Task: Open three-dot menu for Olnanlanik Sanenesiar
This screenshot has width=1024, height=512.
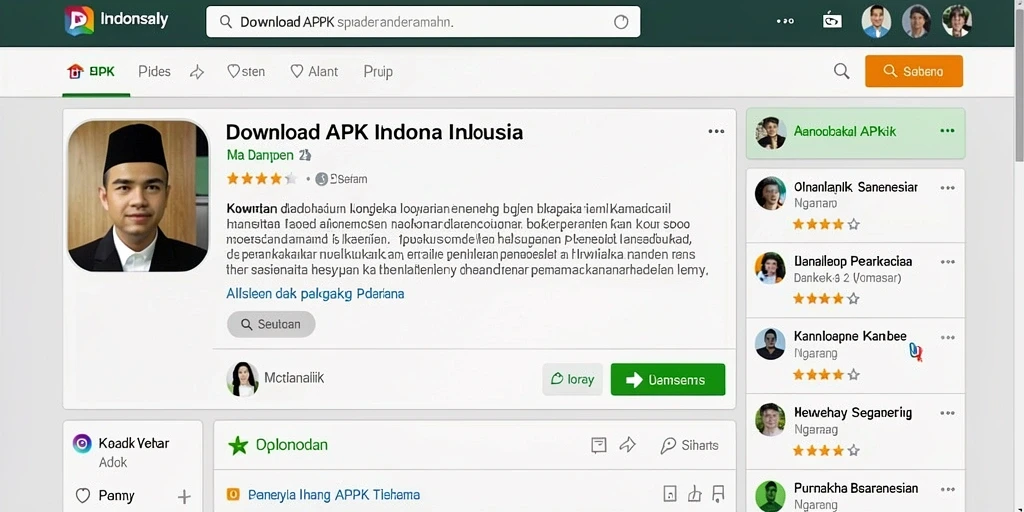Action: pyautogui.click(x=948, y=187)
